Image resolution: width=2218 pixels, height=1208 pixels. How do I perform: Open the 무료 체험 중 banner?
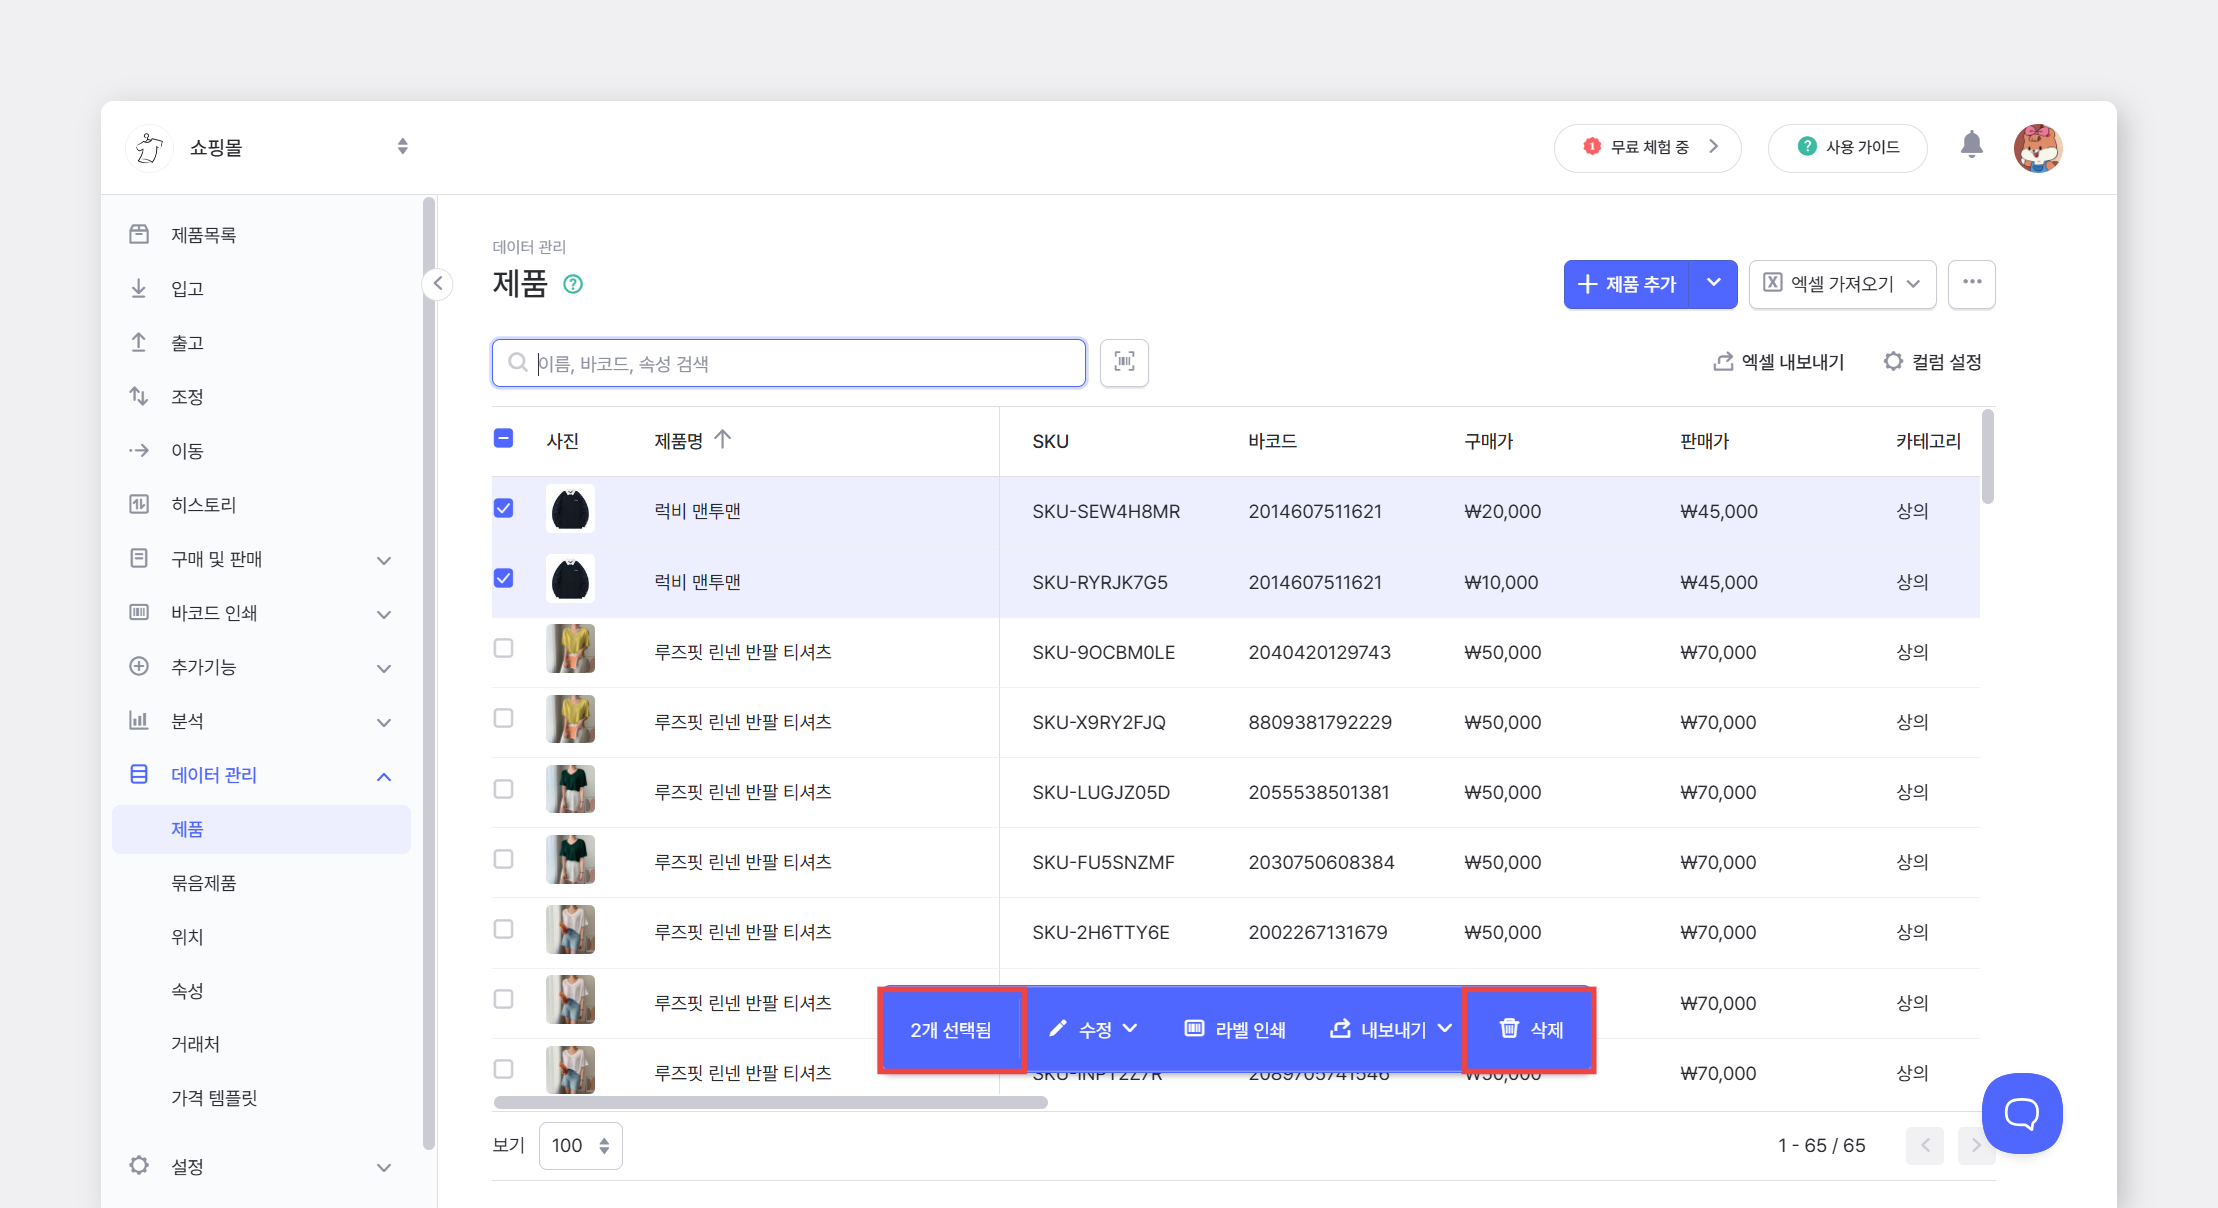pos(1648,147)
